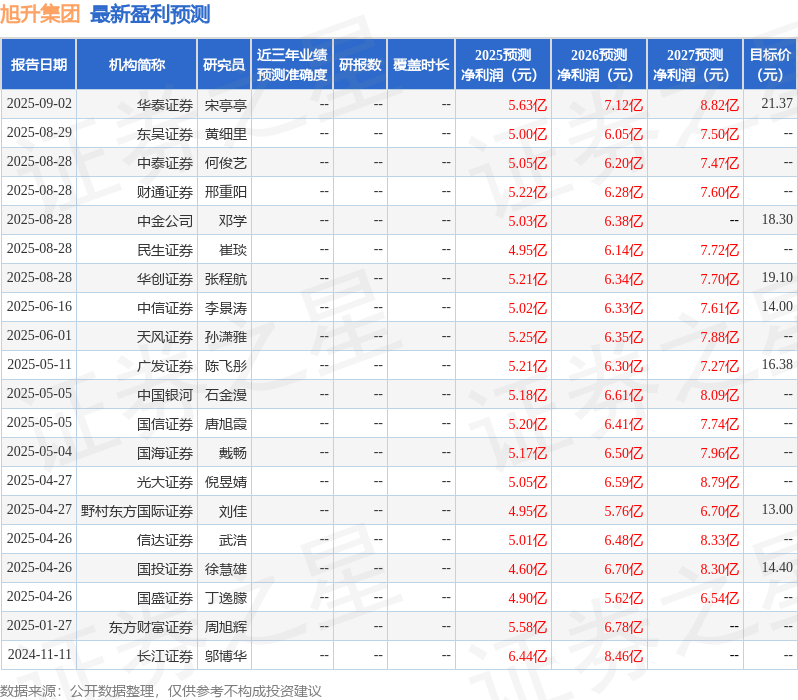Click 2027 forecast value 7.88亿
798x700 pixels.
pyautogui.click(x=720, y=338)
